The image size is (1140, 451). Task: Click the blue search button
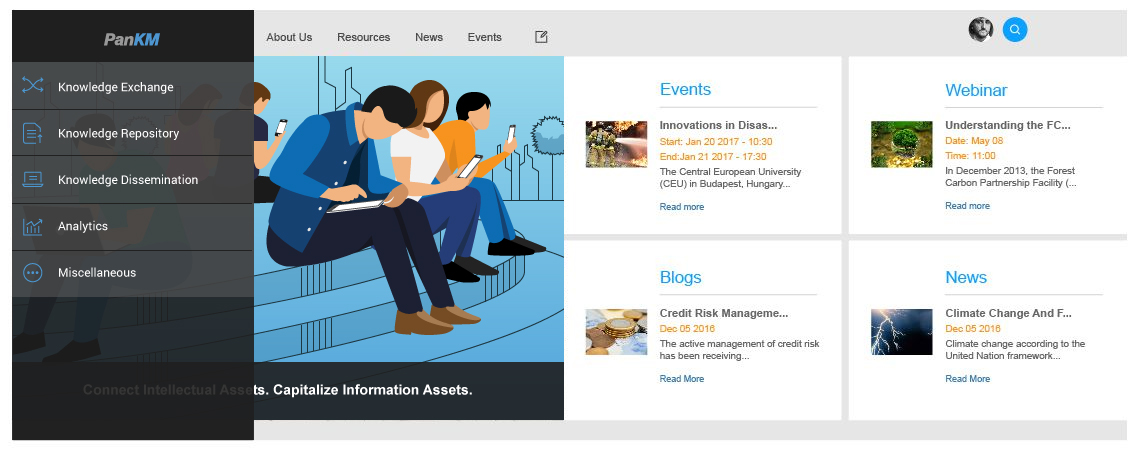click(x=1015, y=30)
